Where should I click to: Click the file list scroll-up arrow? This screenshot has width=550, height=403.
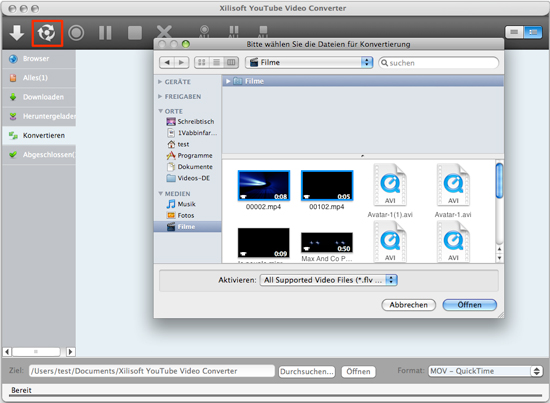point(499,249)
